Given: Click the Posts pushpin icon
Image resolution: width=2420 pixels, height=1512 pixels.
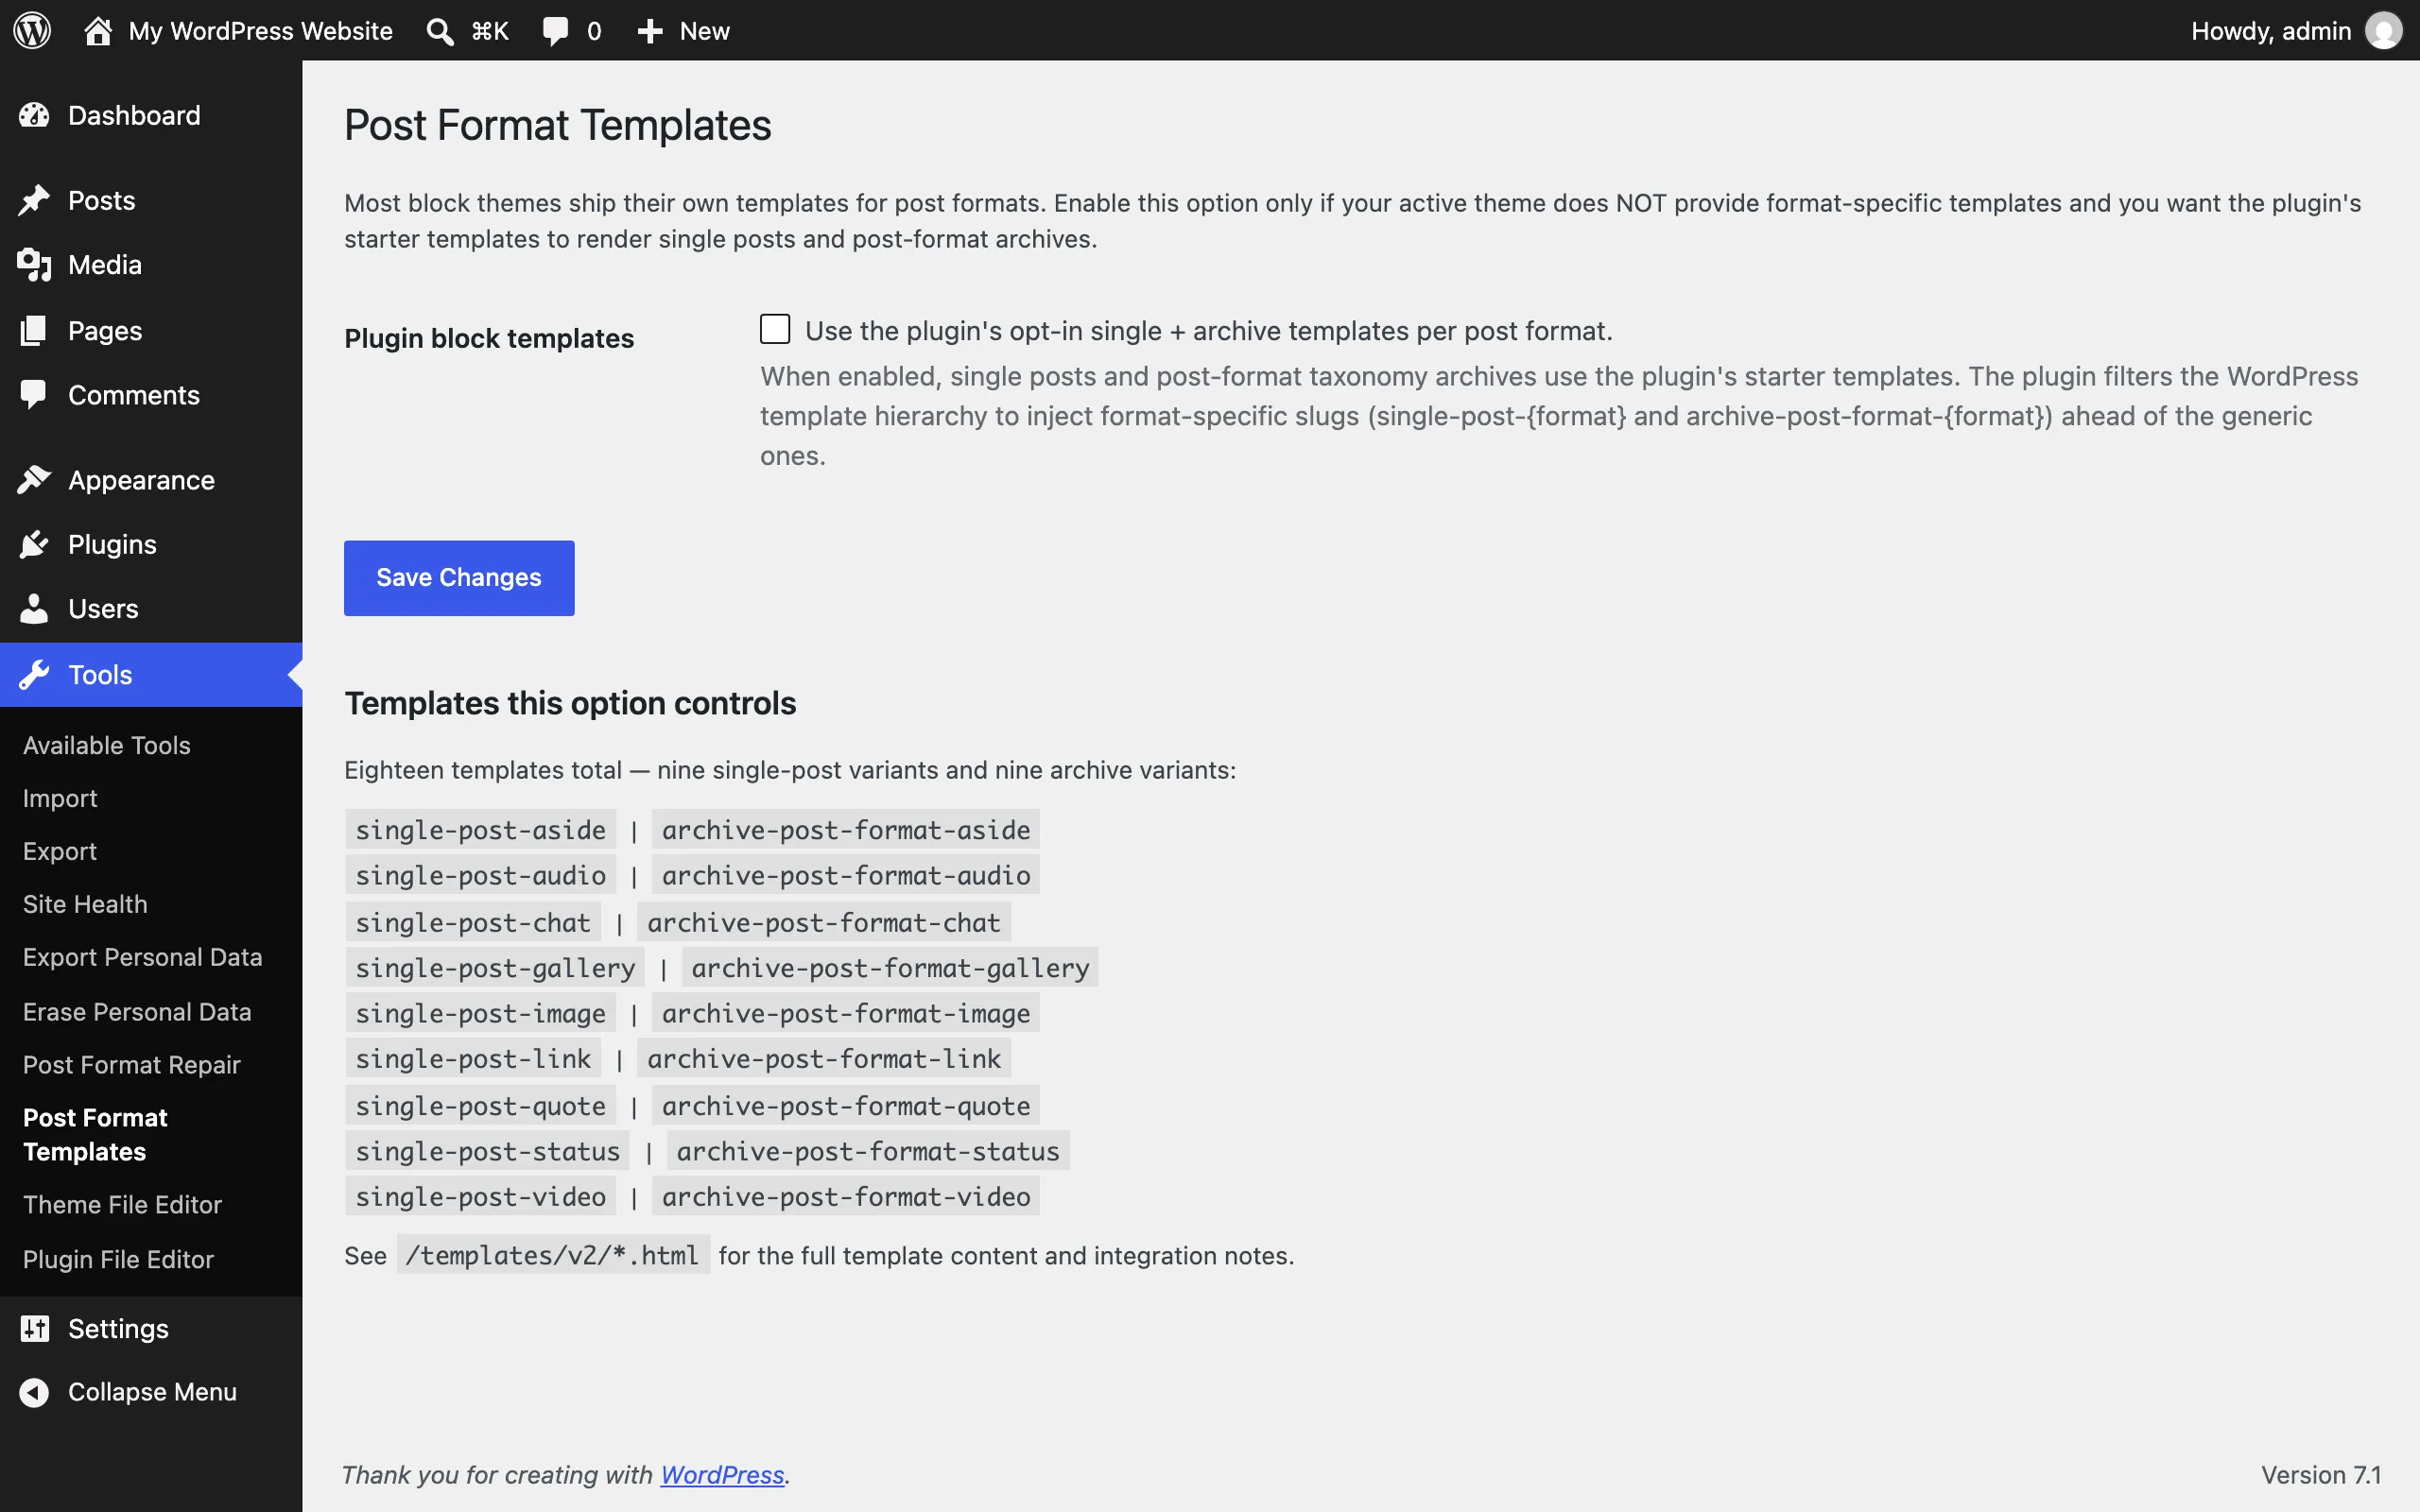Looking at the screenshot, I should point(34,200).
